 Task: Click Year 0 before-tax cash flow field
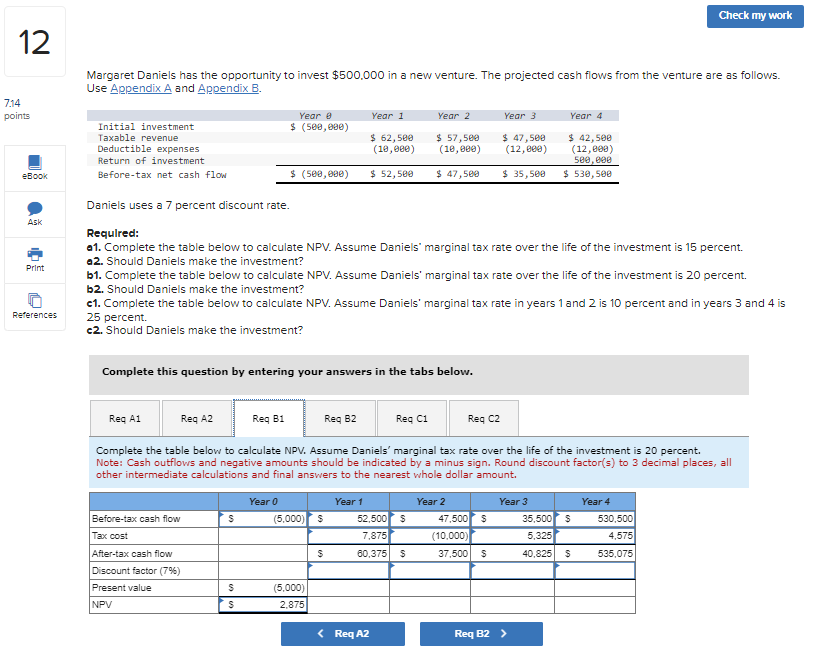coord(263,519)
